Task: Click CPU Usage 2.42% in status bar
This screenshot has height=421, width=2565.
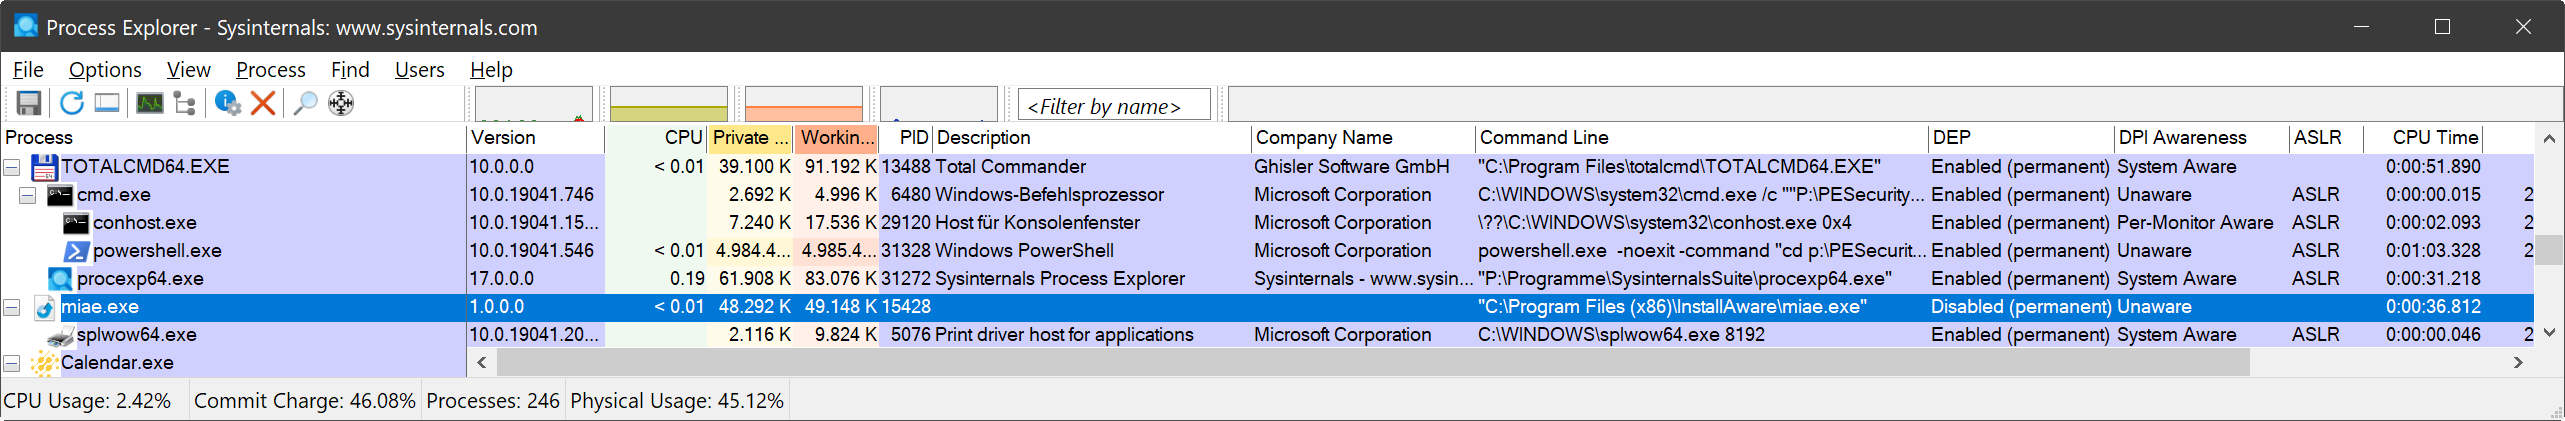Action: [x=87, y=401]
